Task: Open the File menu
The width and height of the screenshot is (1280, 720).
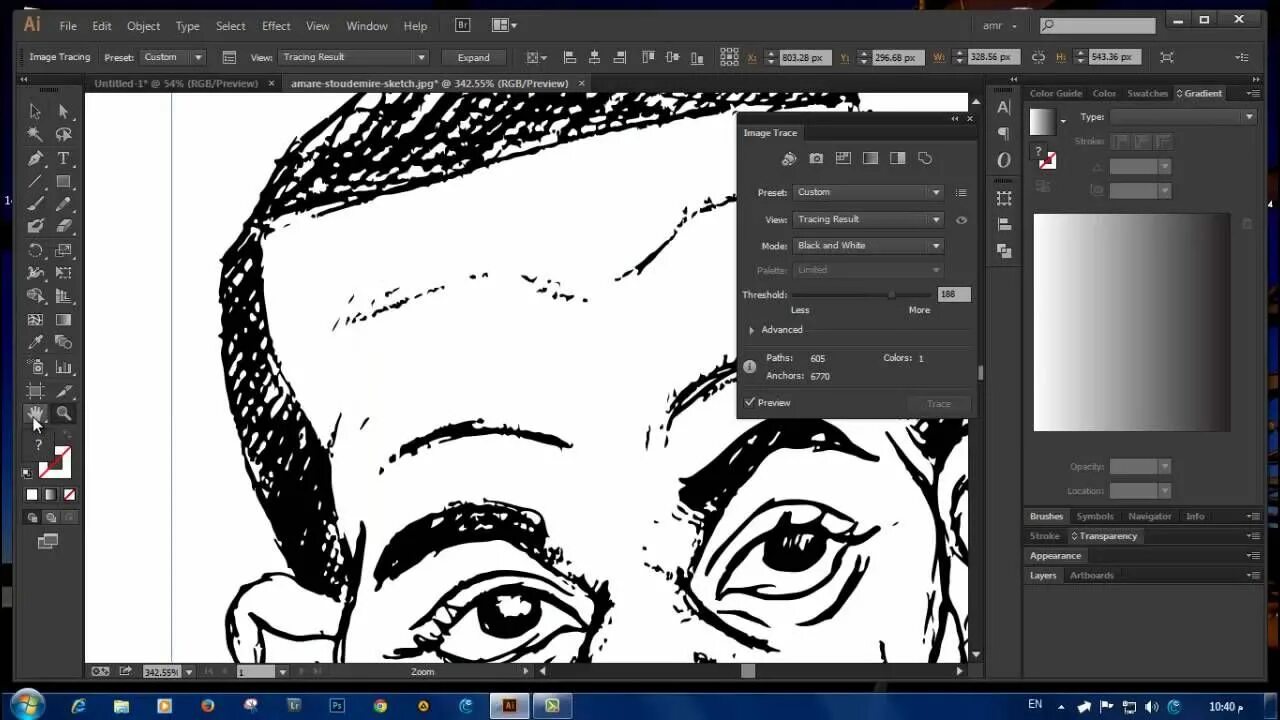Action: [68, 26]
